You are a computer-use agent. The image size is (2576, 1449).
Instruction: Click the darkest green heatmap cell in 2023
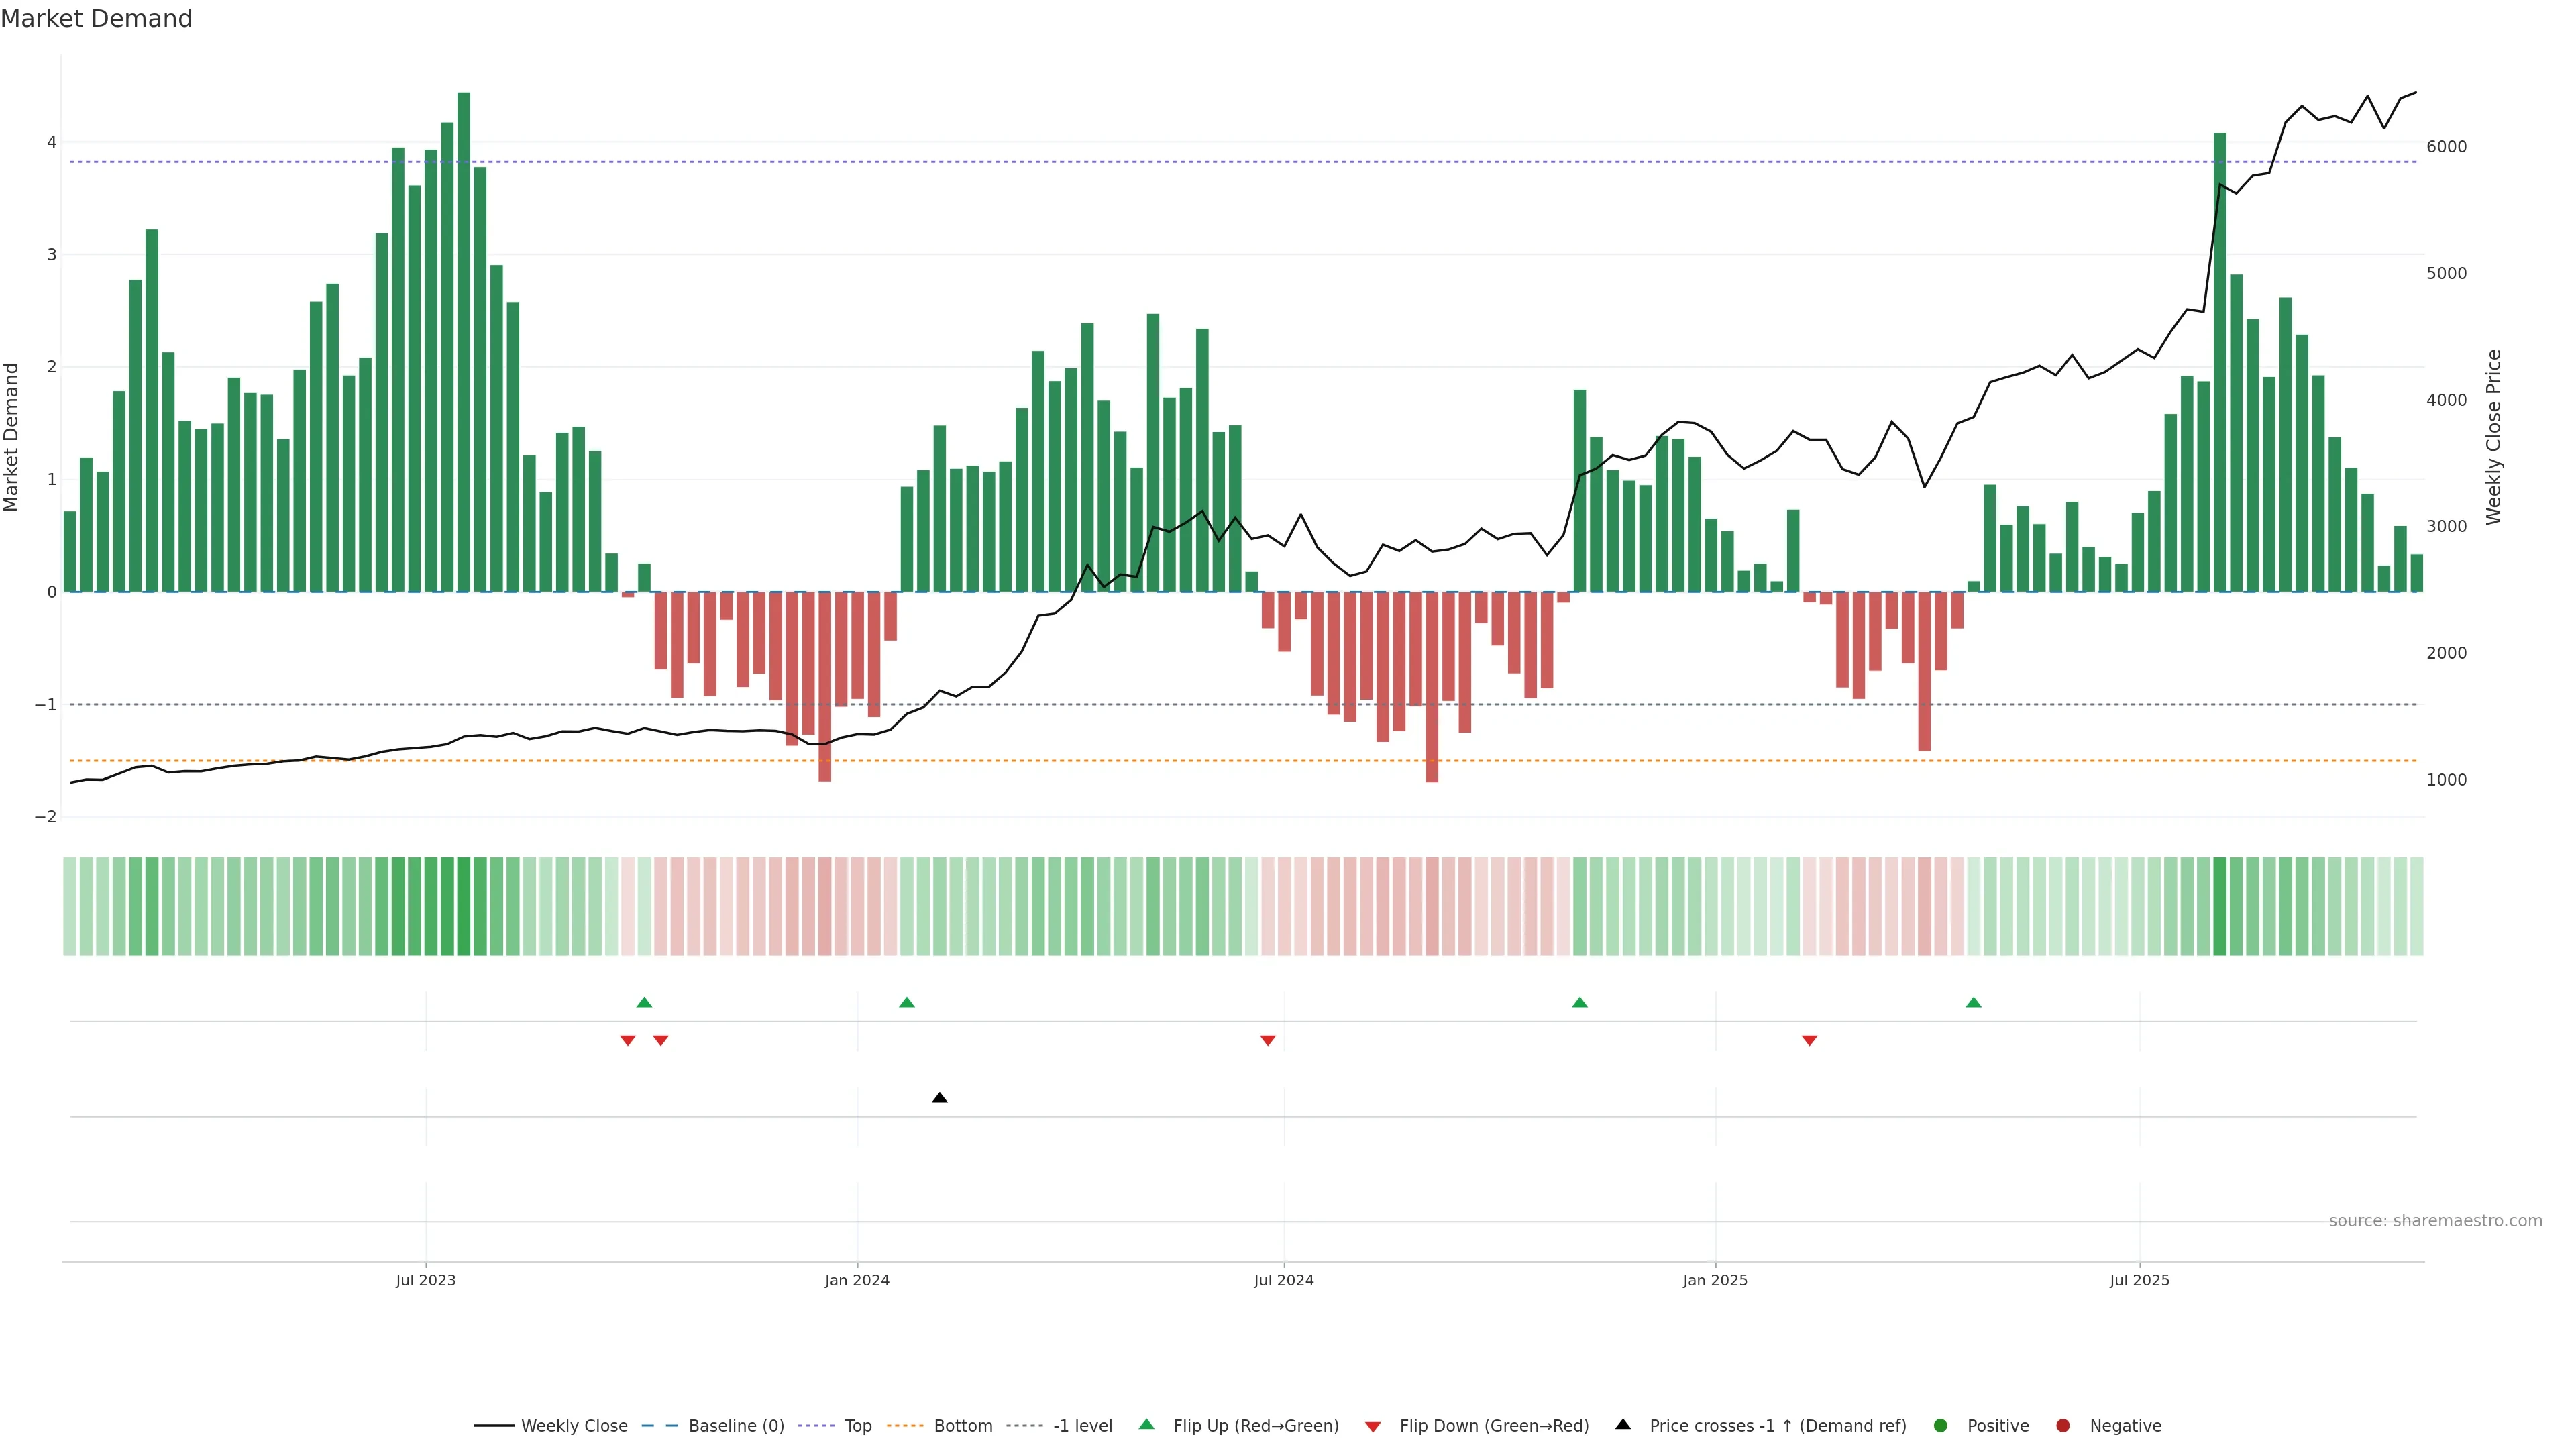point(463,906)
